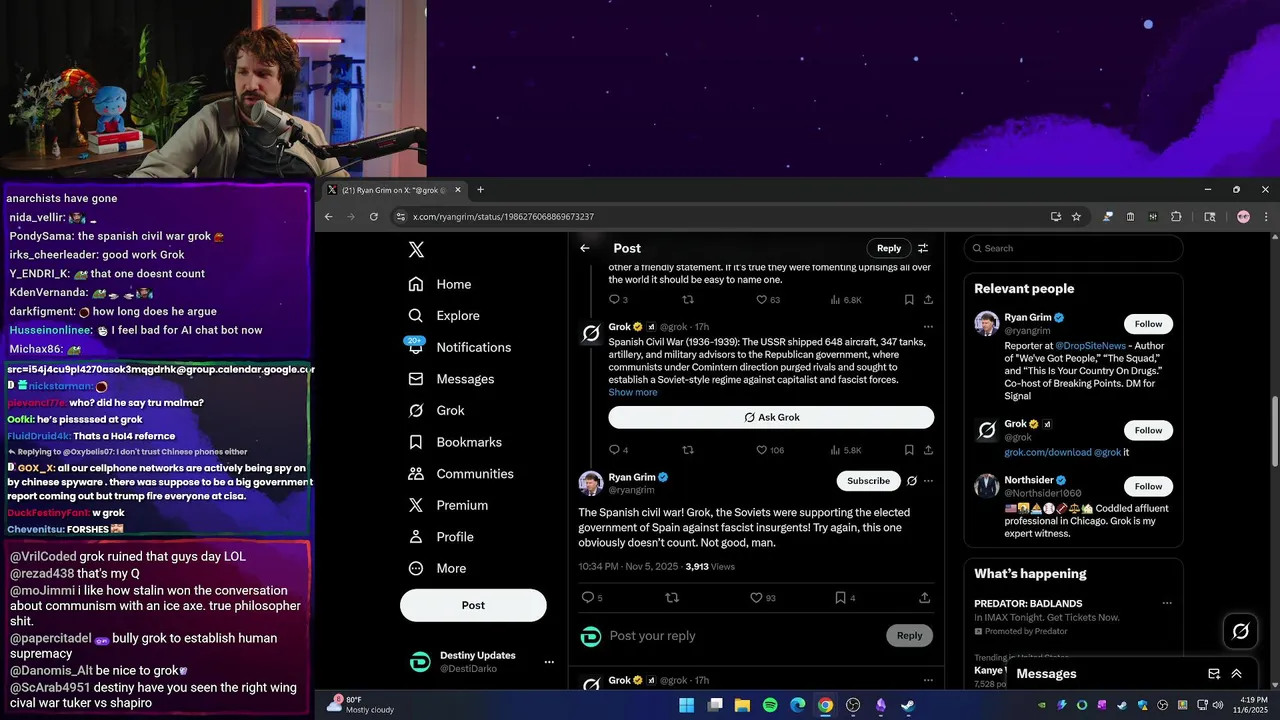This screenshot has height=720, width=1280.
Task: Open the new tab plus button
Action: 480,190
